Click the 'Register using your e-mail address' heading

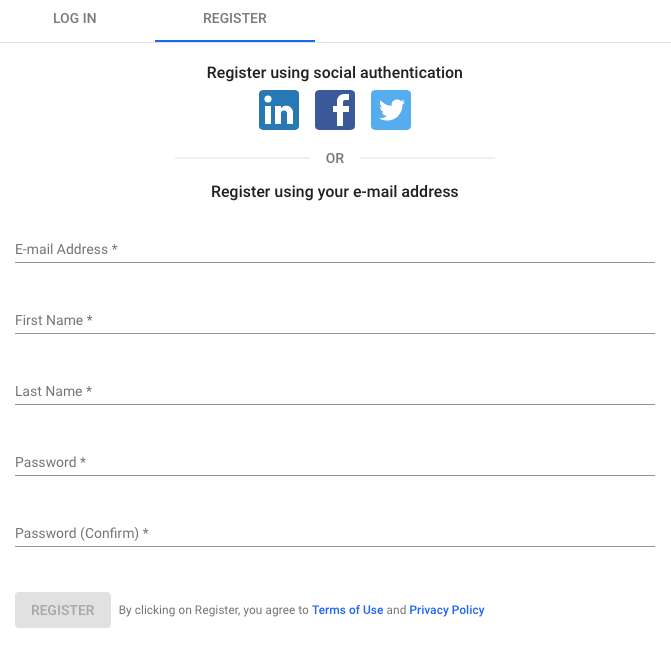click(335, 192)
